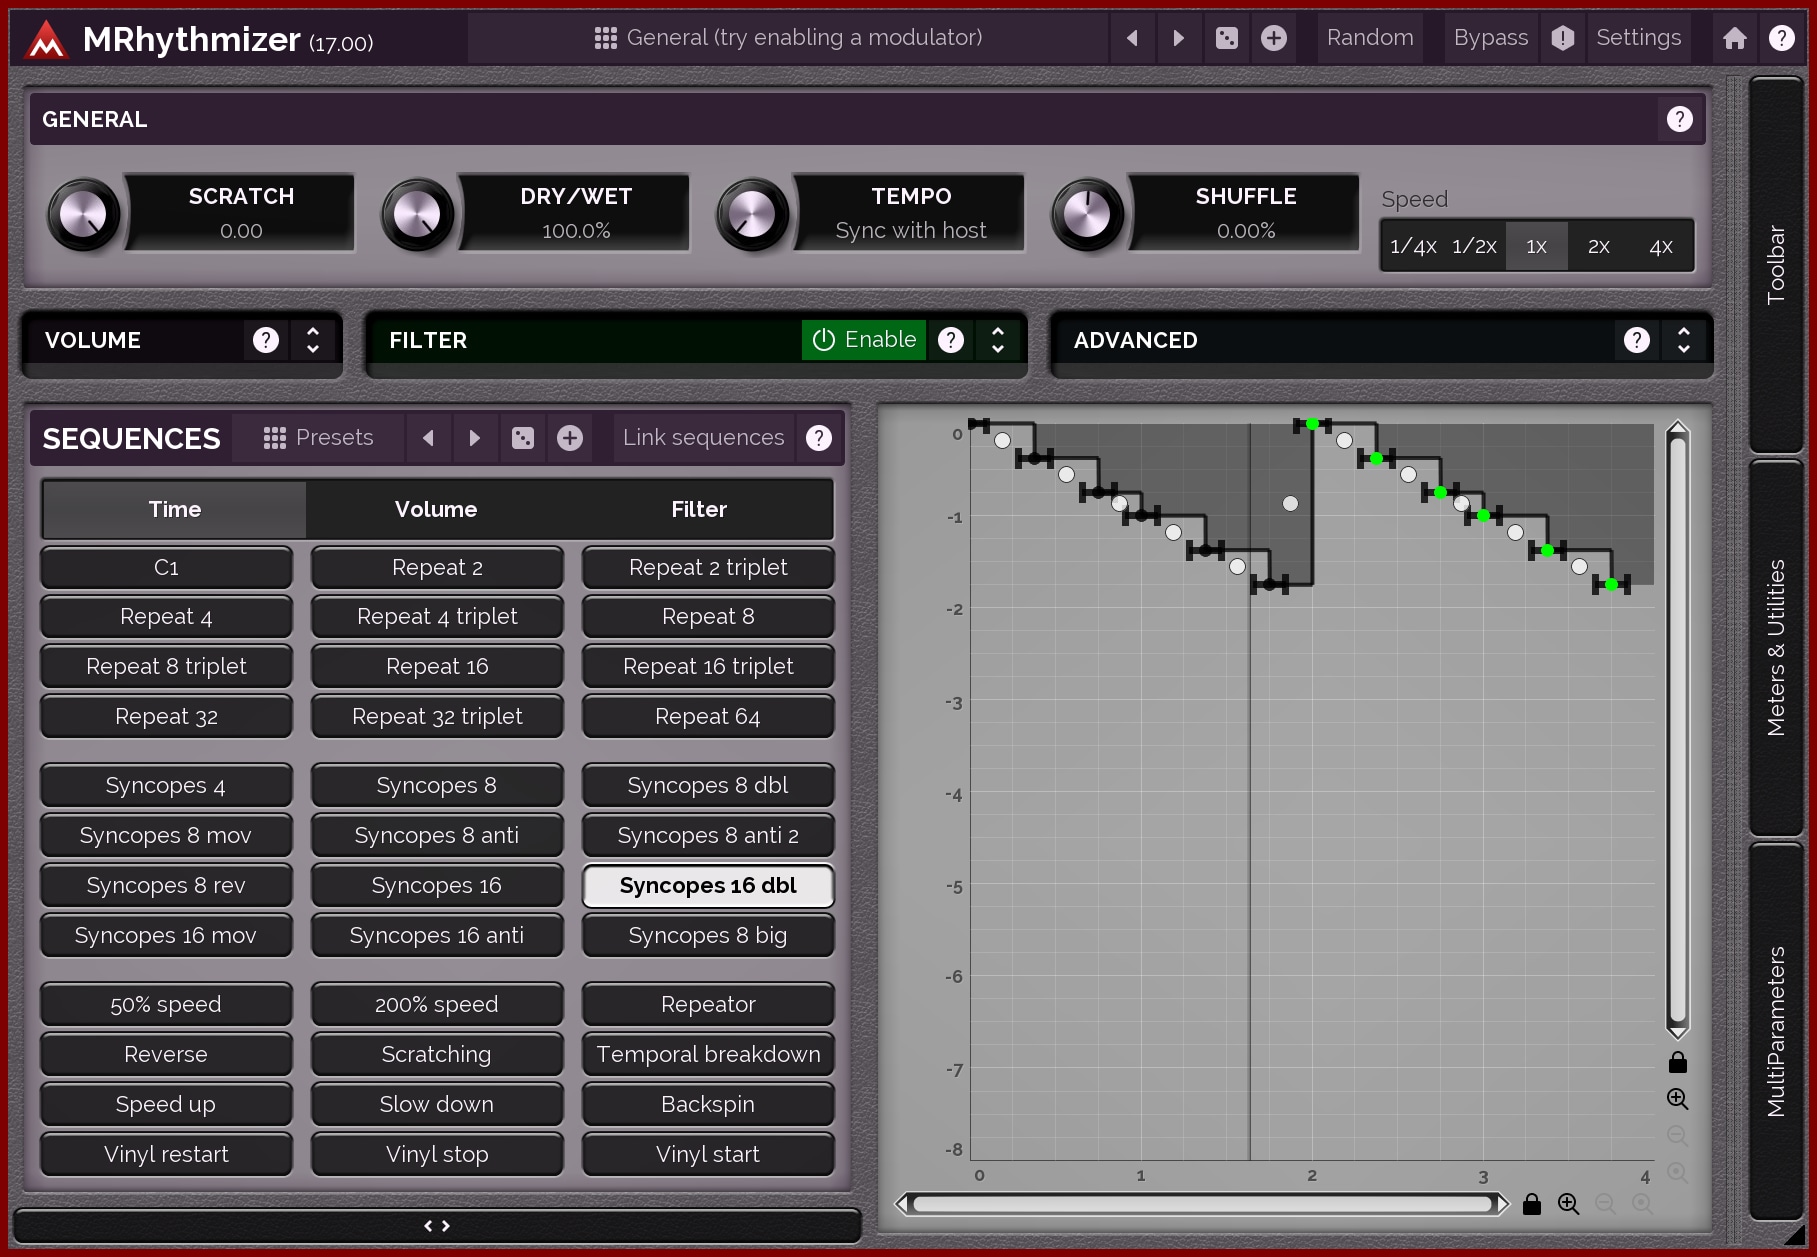Viewport: 1817px width, 1257px height.
Task: Set speed to 2x
Action: [x=1598, y=247]
